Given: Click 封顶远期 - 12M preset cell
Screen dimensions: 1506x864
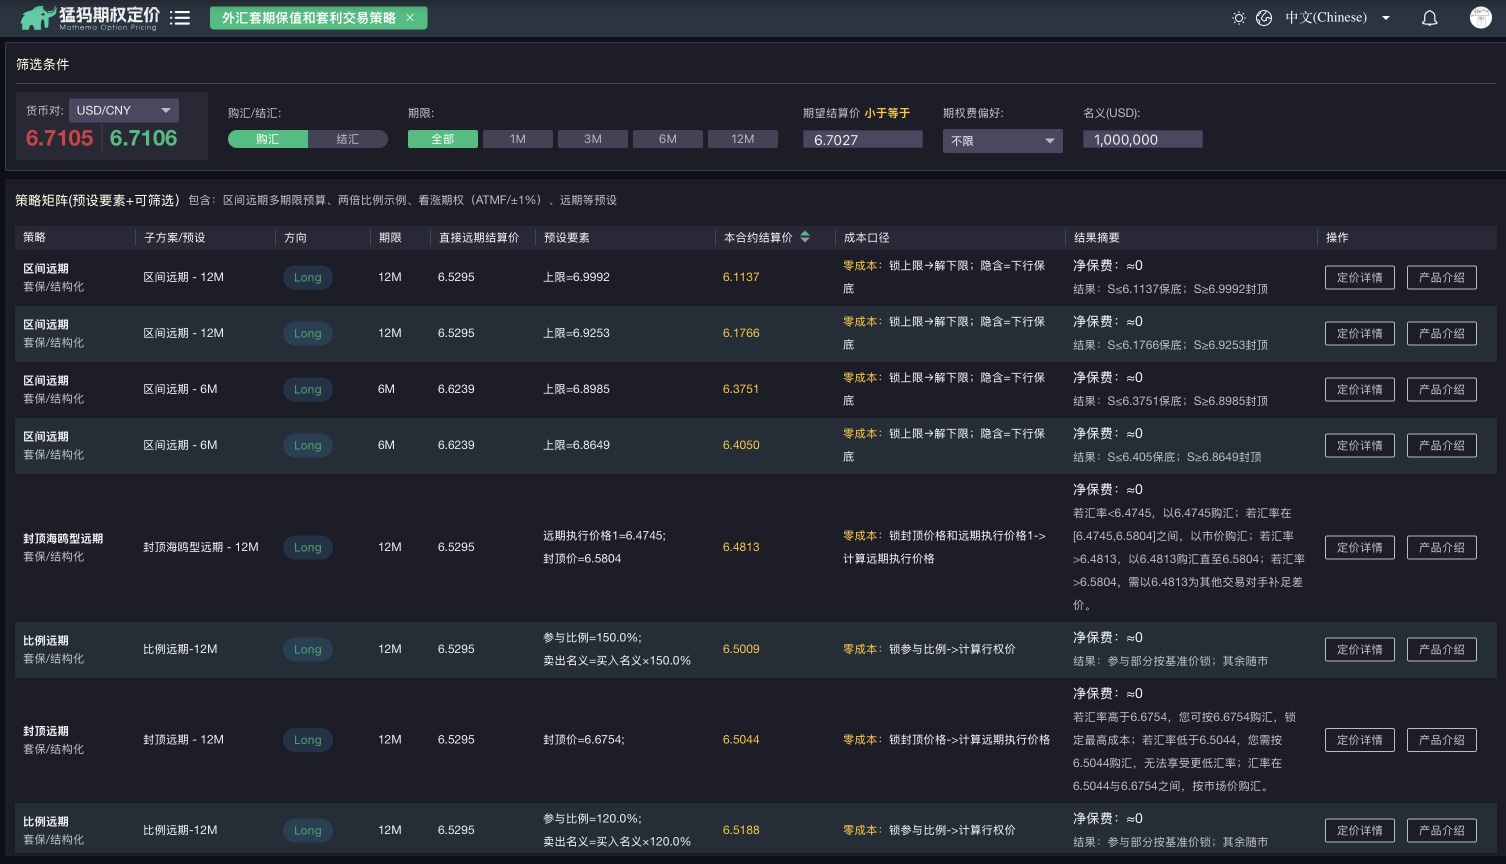Looking at the screenshot, I should pos(183,740).
